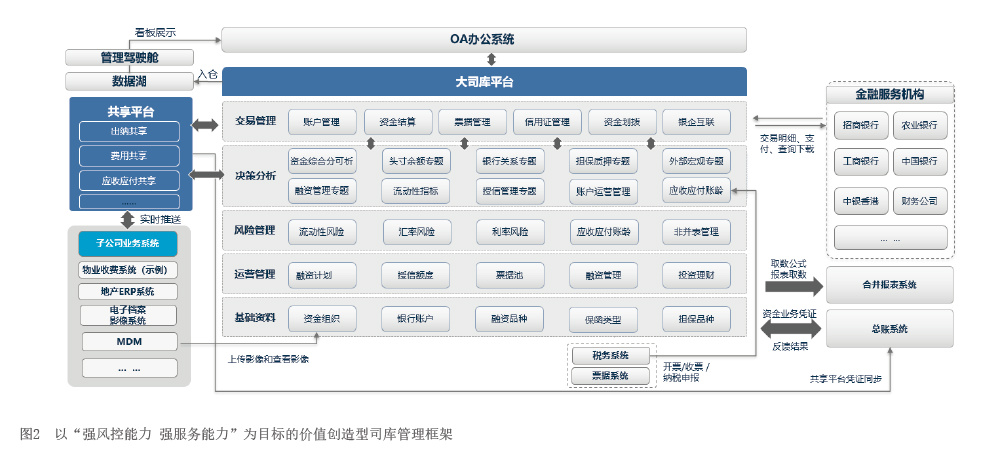Select the 资金结算 module
Viewport: 983px width, 470px height.
[397, 122]
